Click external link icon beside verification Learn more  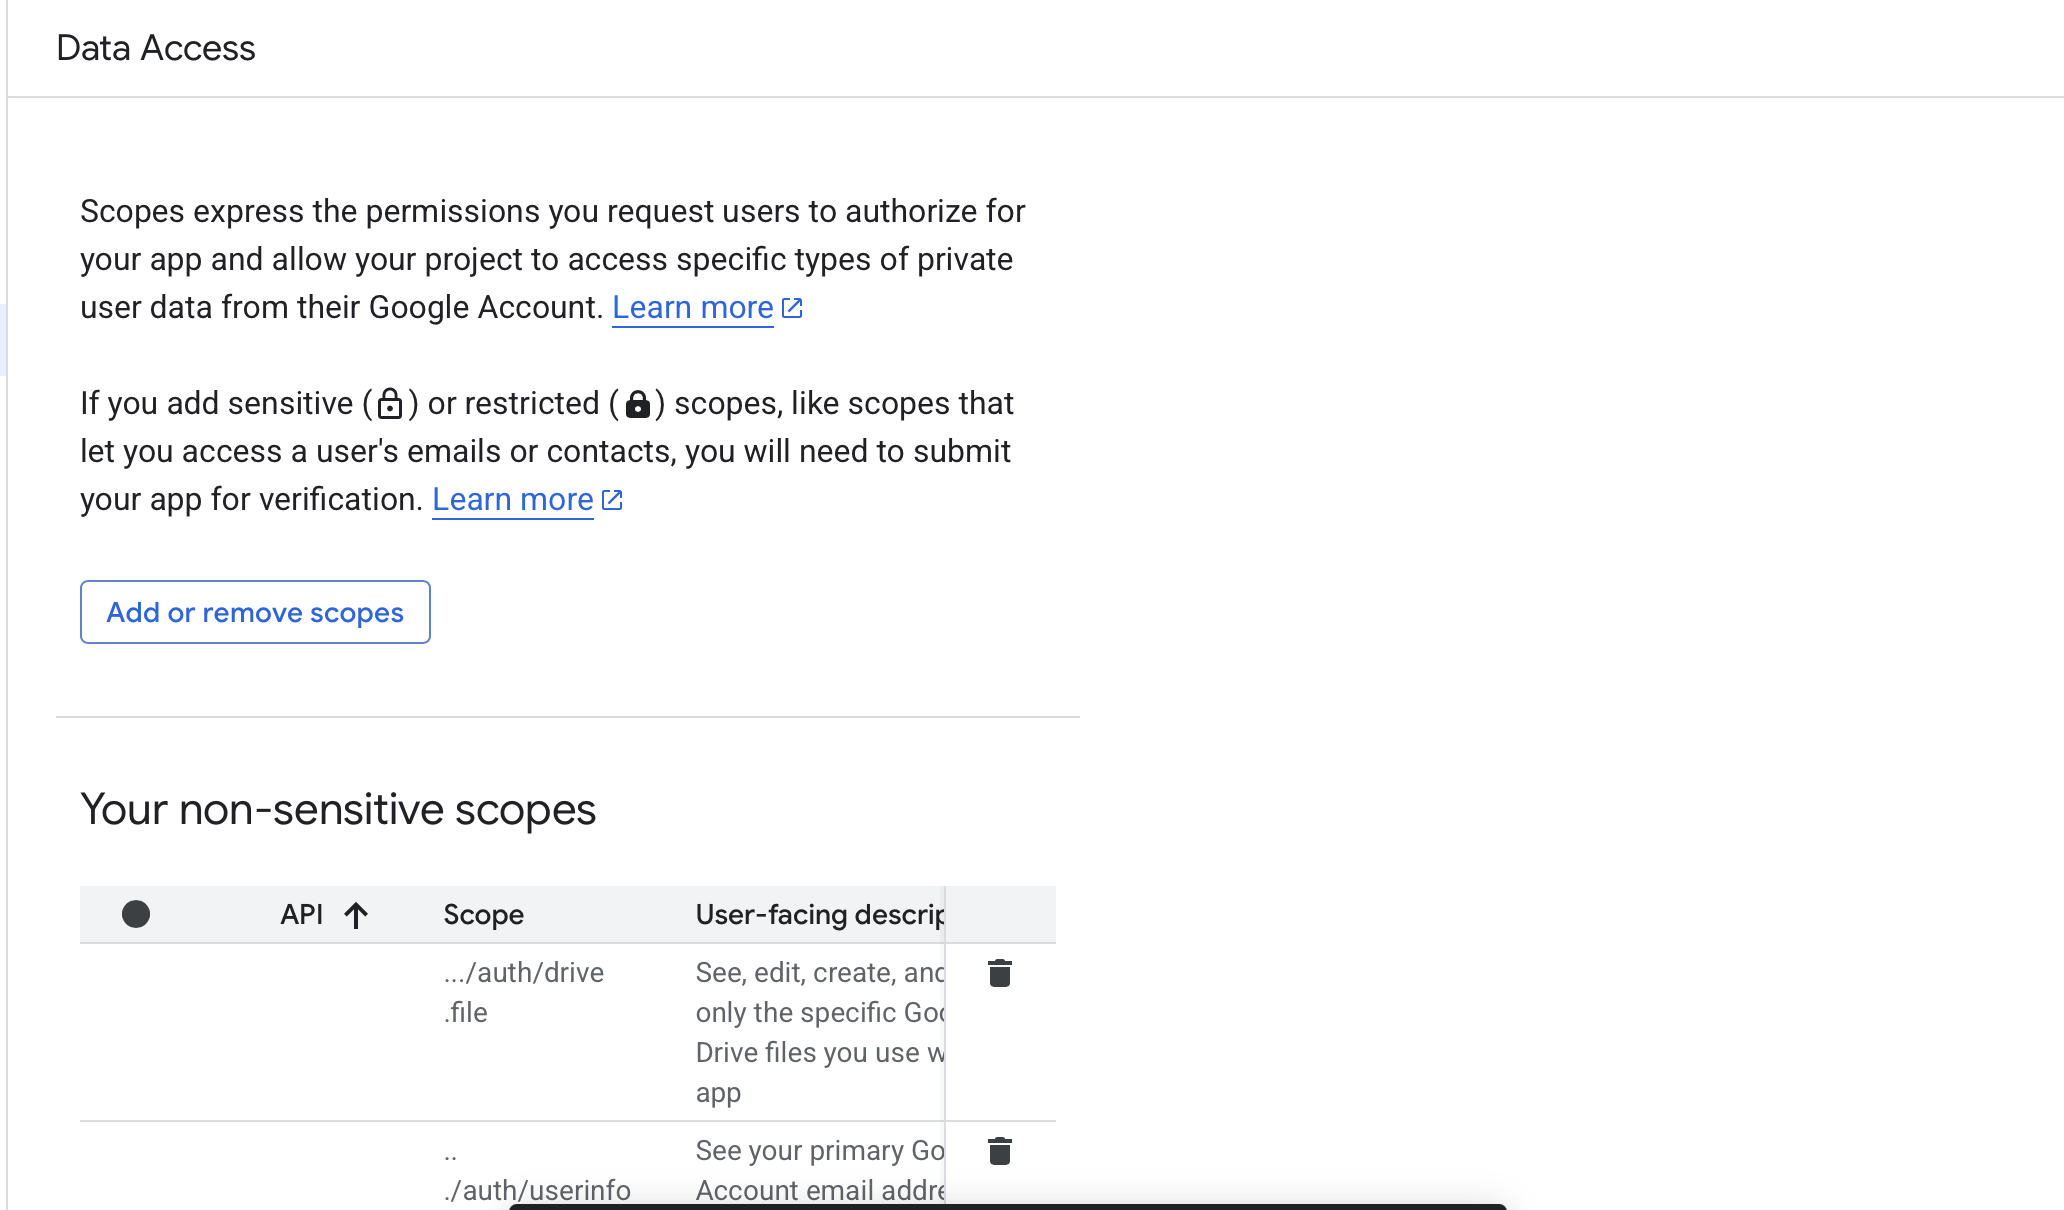point(612,499)
